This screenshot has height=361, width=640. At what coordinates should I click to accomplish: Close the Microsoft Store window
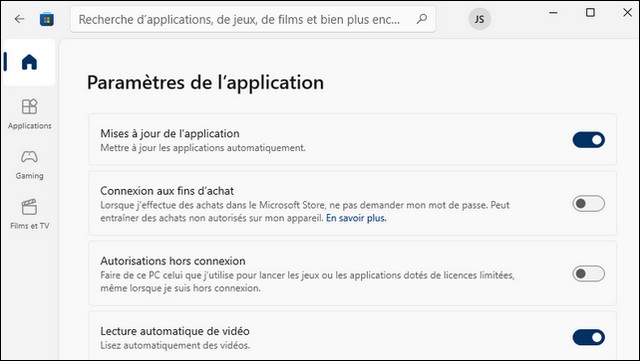[x=627, y=13]
